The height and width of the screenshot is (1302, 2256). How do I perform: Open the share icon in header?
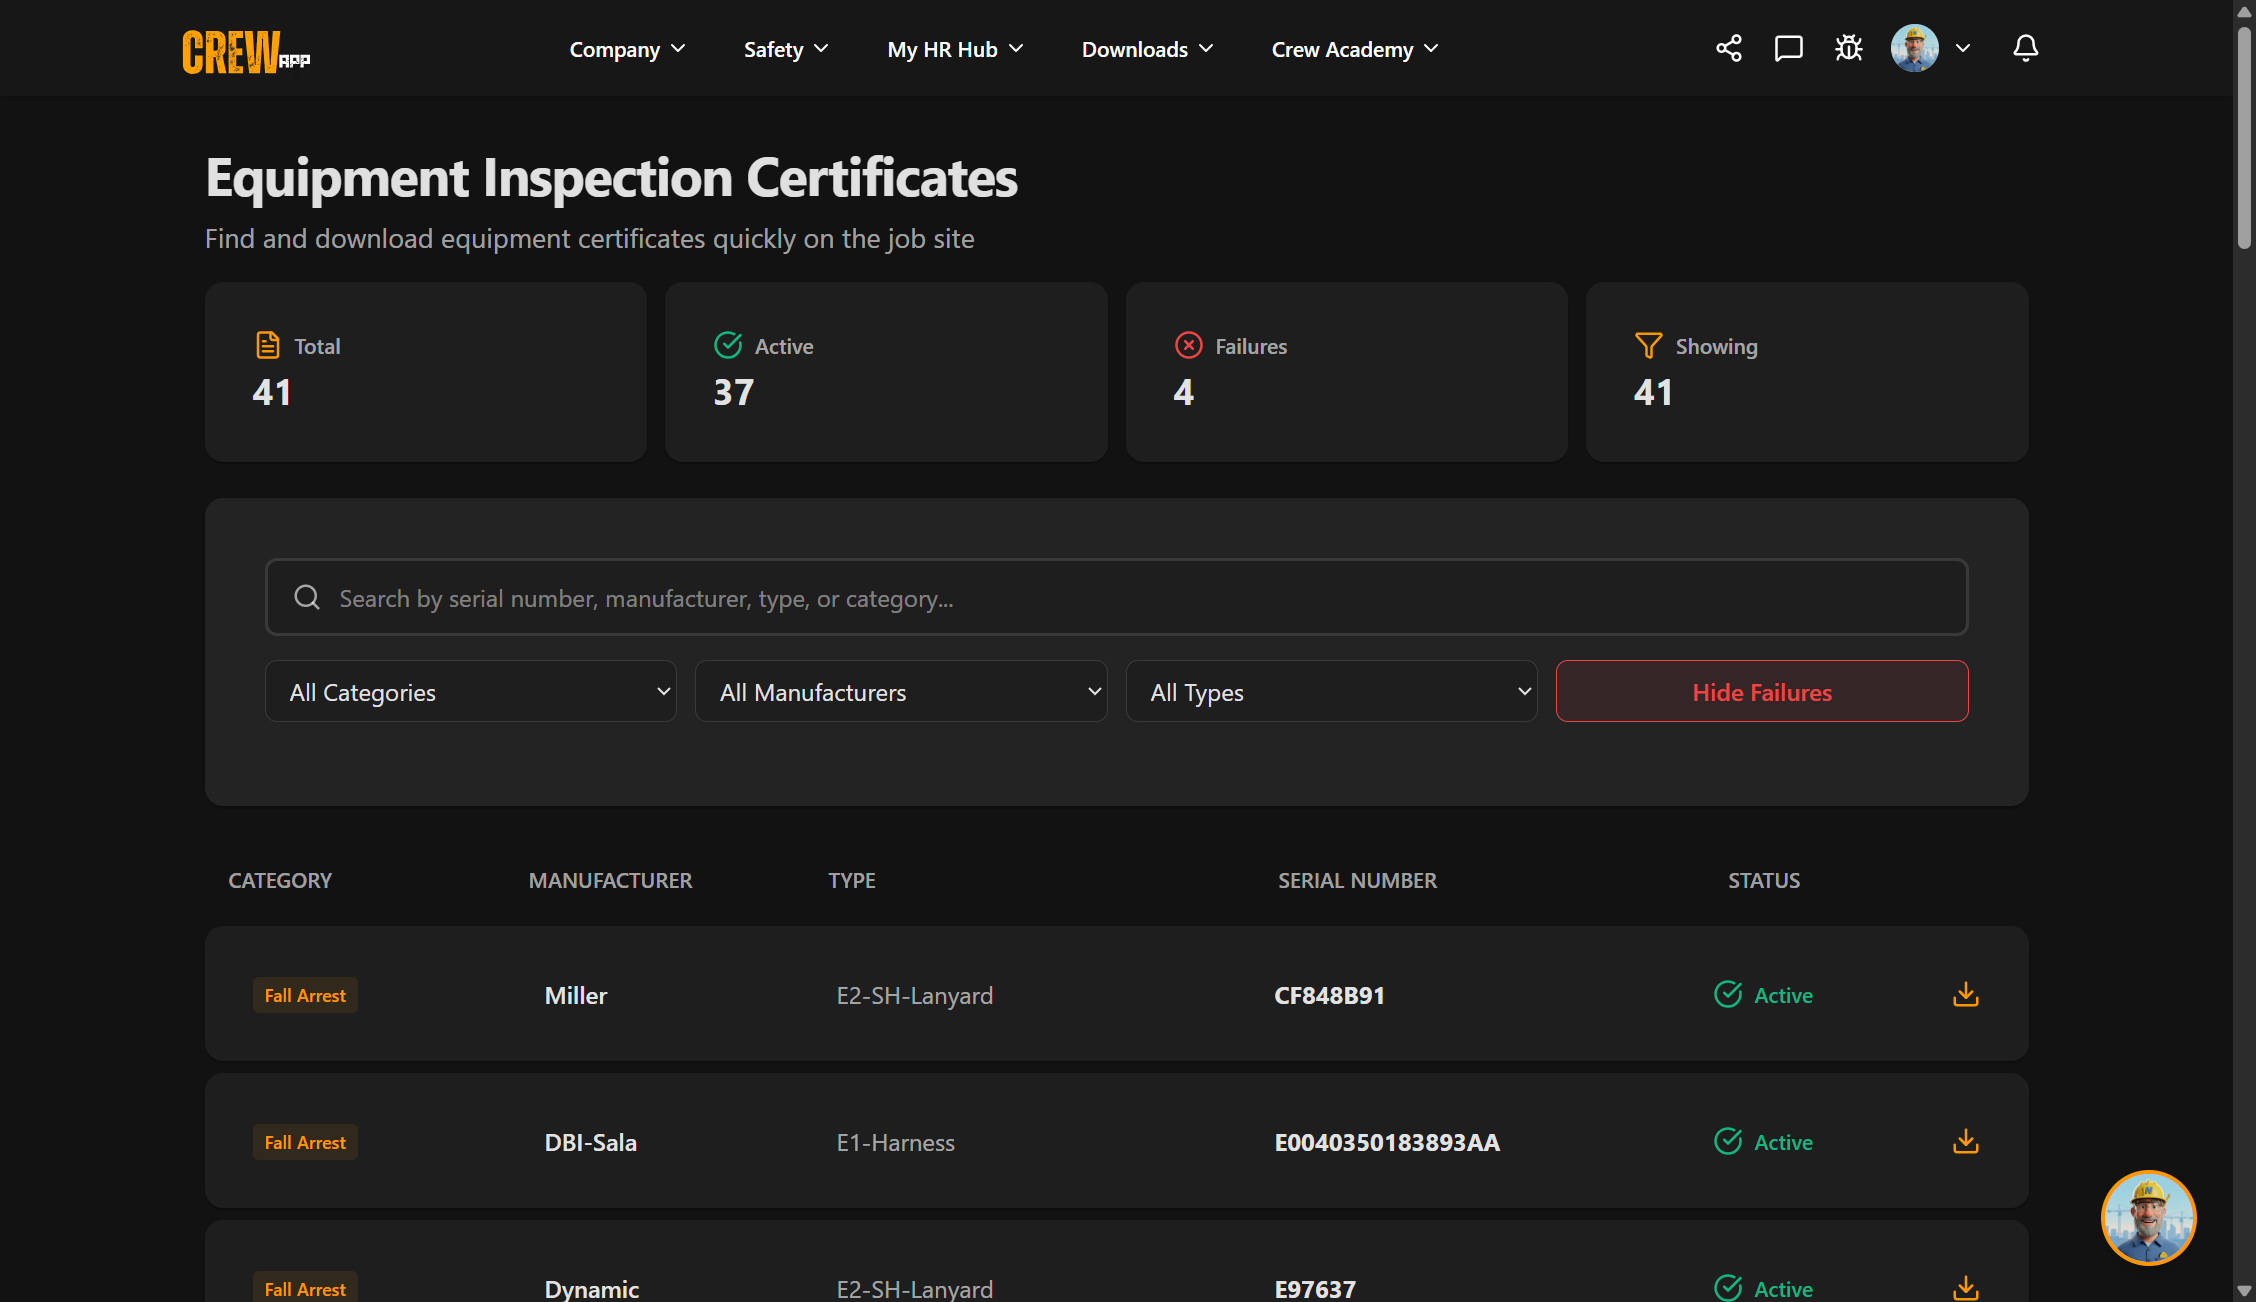1729,48
